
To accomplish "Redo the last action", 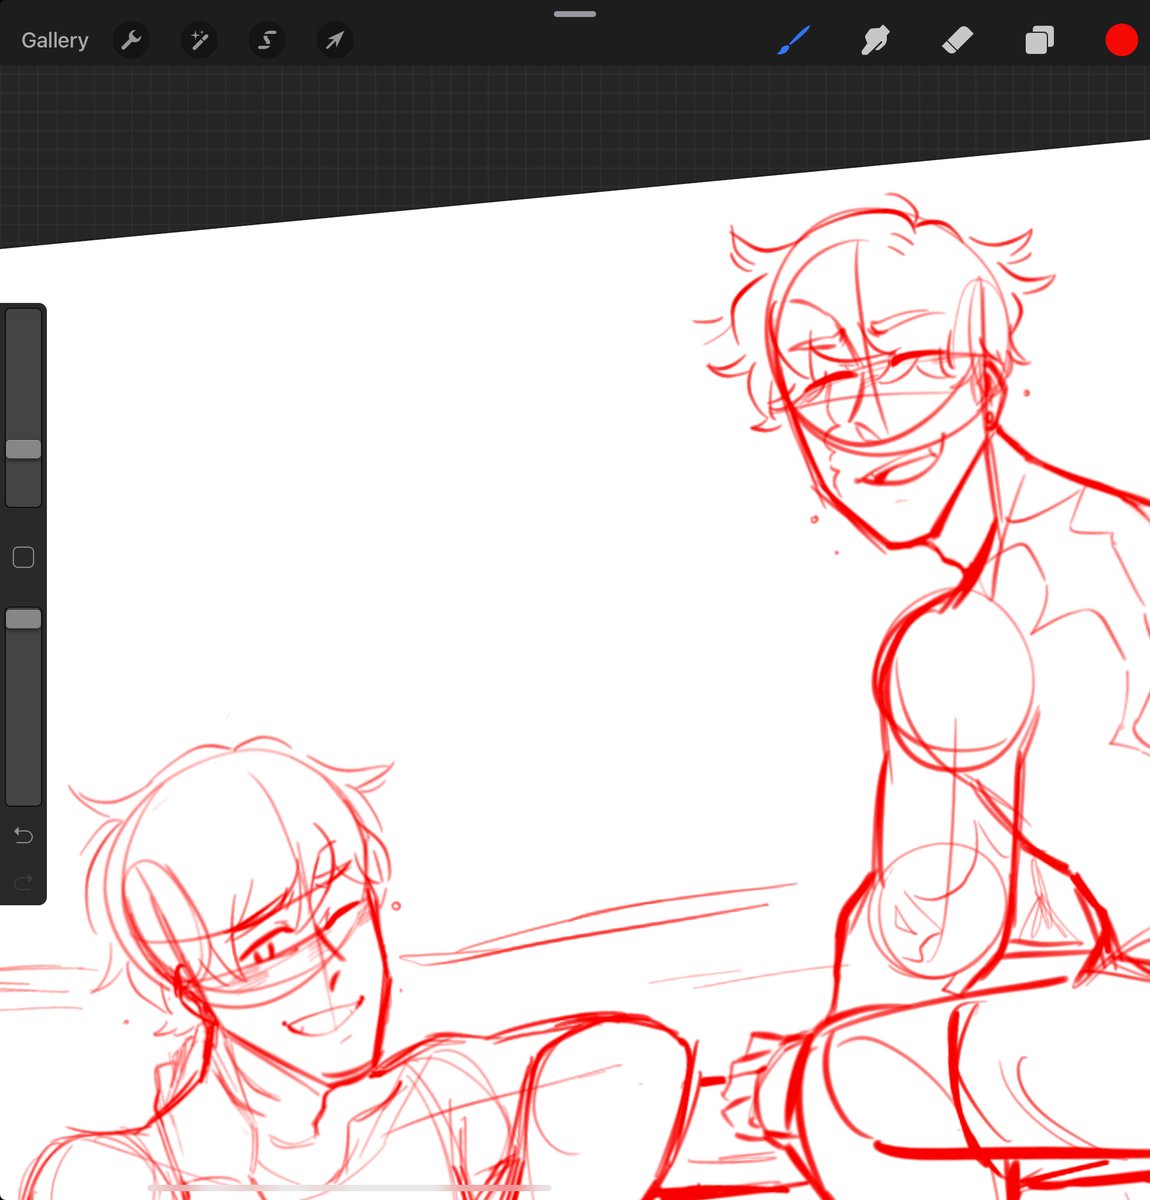I will pos(23,882).
